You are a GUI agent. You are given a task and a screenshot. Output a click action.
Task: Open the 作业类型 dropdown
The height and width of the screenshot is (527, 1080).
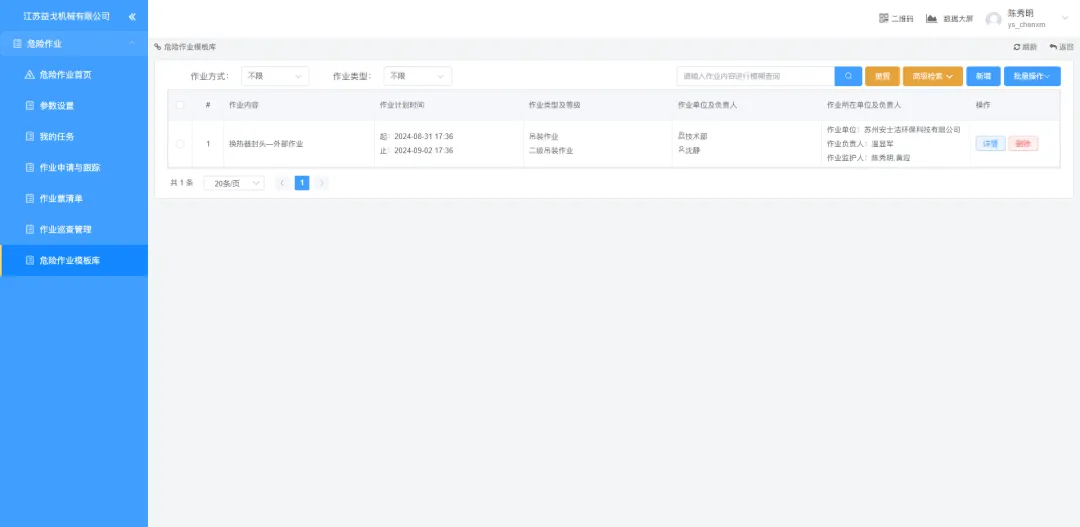pyautogui.click(x=417, y=76)
